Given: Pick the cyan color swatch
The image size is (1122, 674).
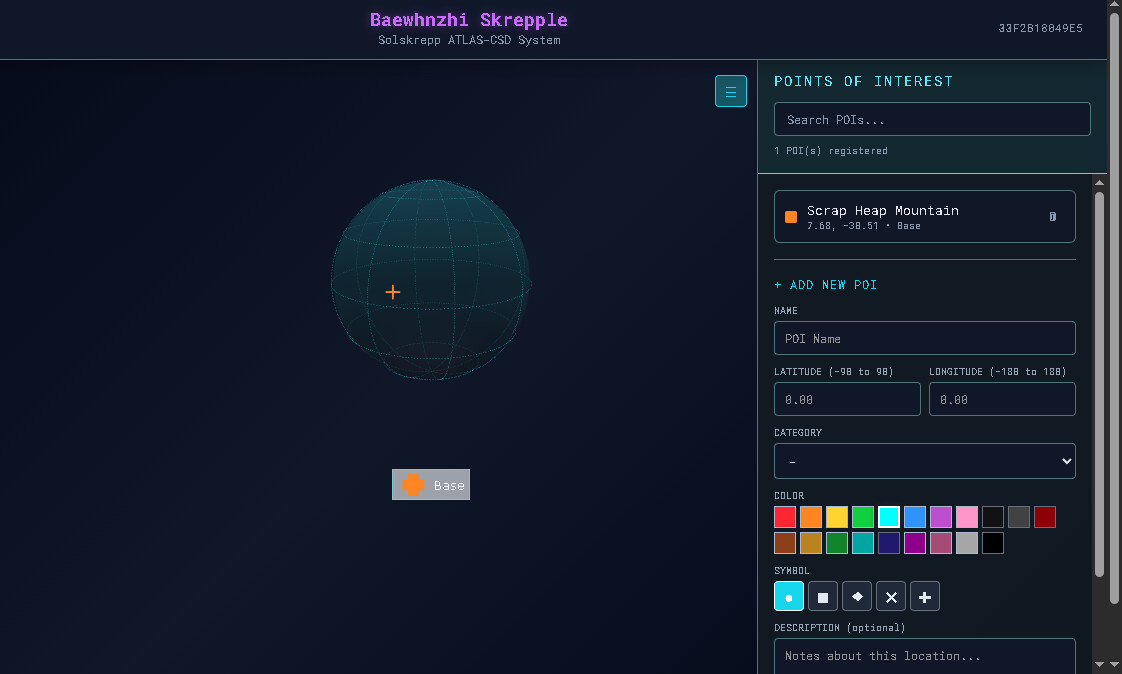Looking at the screenshot, I should point(889,517).
